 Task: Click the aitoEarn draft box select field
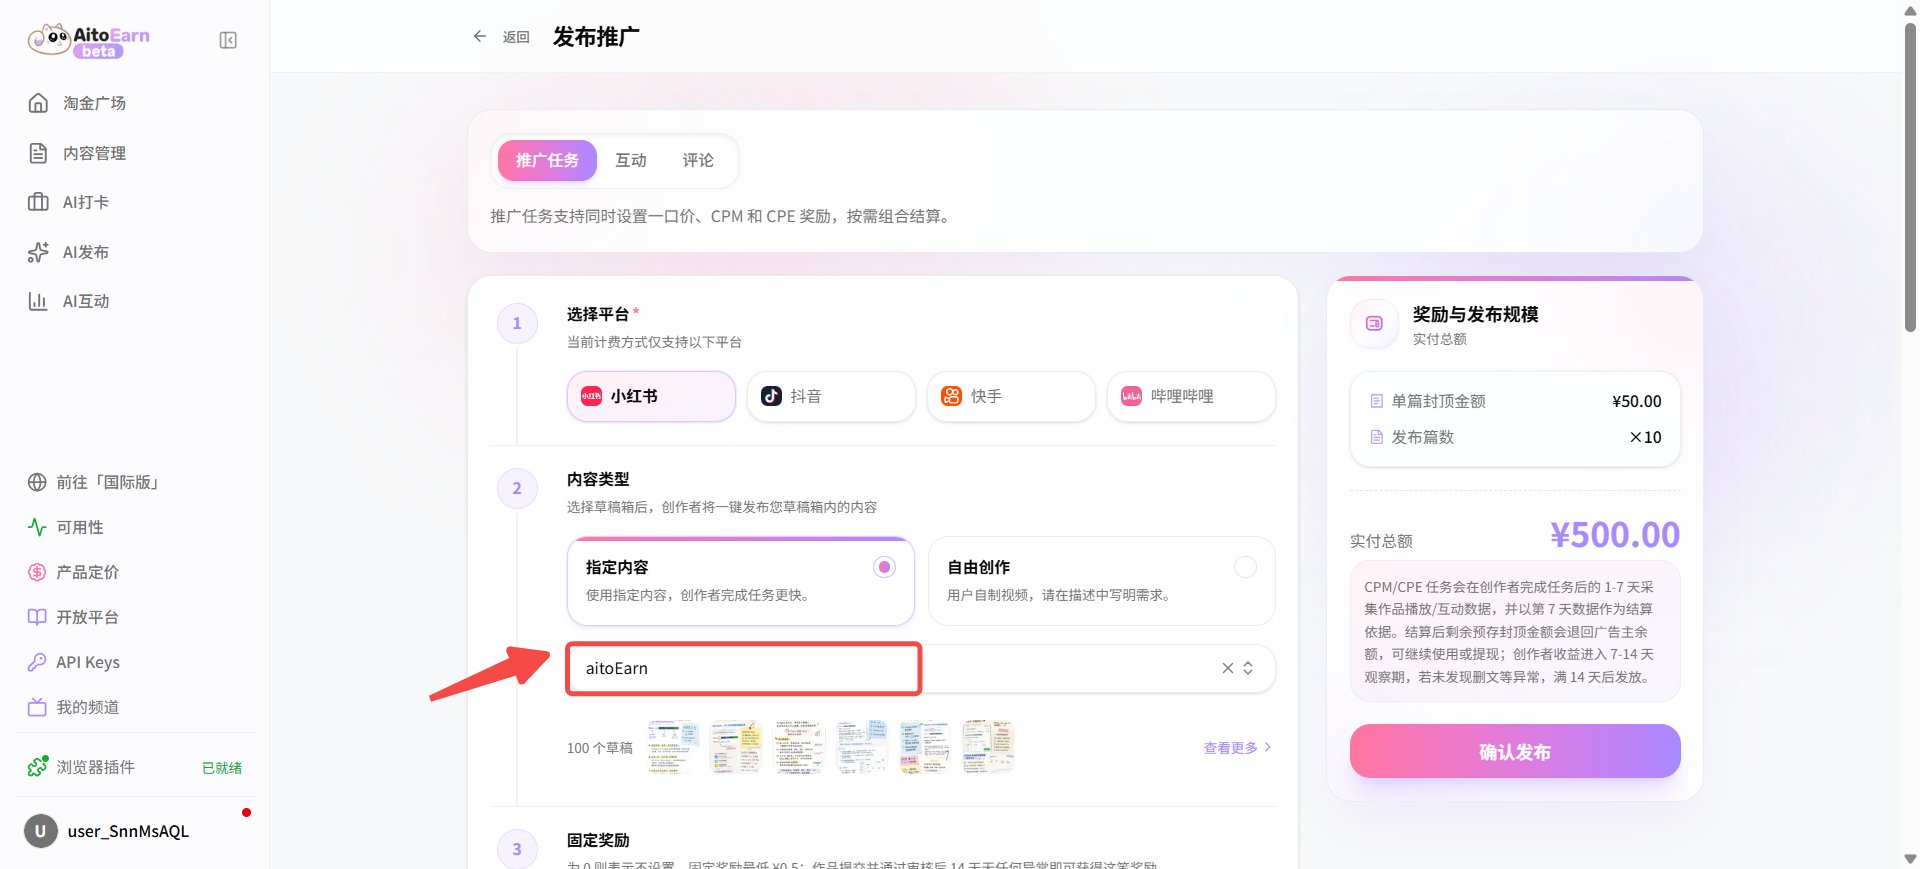(921, 668)
